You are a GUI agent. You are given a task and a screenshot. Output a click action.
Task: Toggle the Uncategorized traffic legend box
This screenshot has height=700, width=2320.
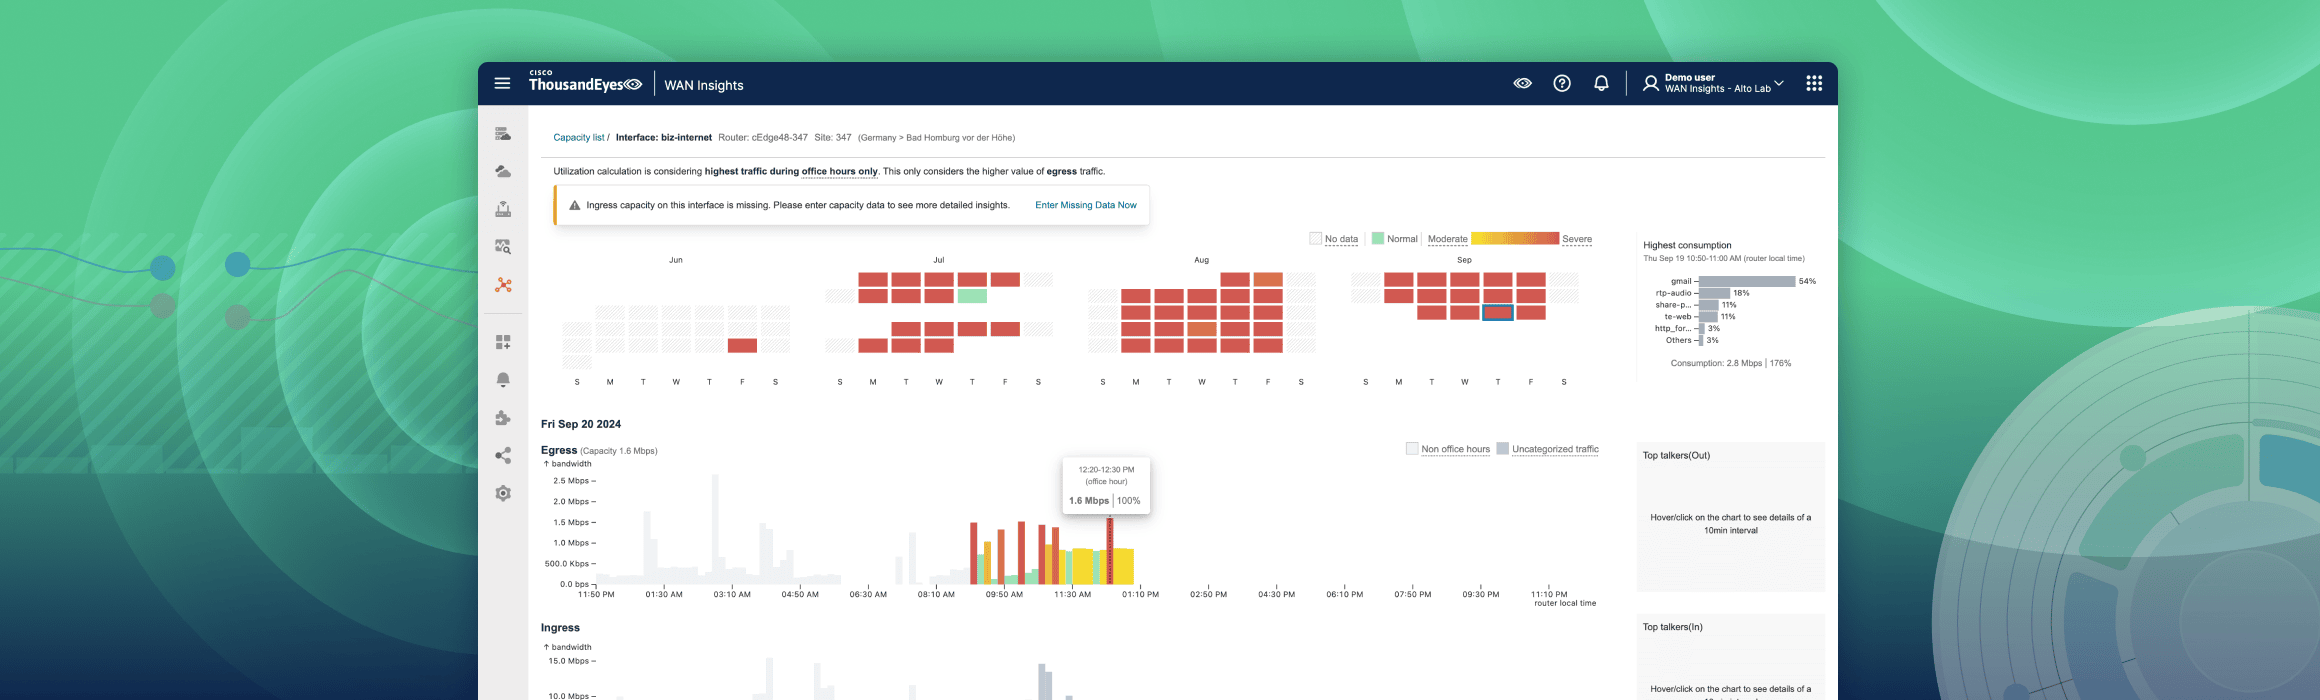[1502, 449]
